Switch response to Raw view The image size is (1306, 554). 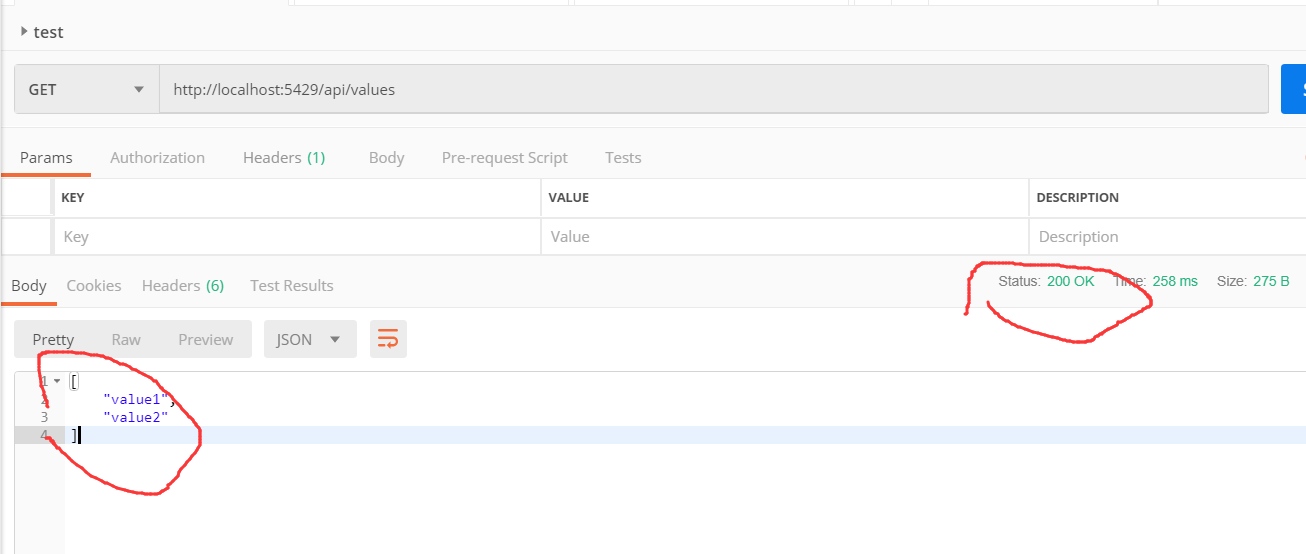(x=126, y=339)
